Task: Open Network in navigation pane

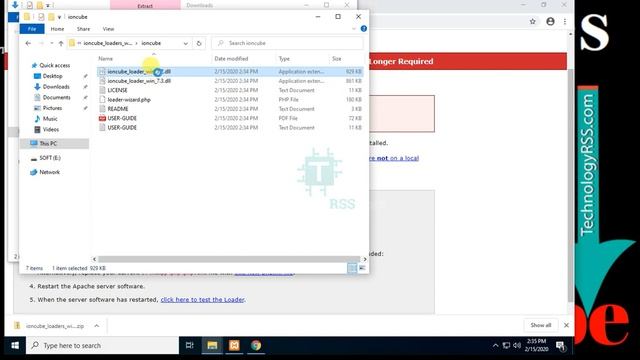Action: pos(49,172)
